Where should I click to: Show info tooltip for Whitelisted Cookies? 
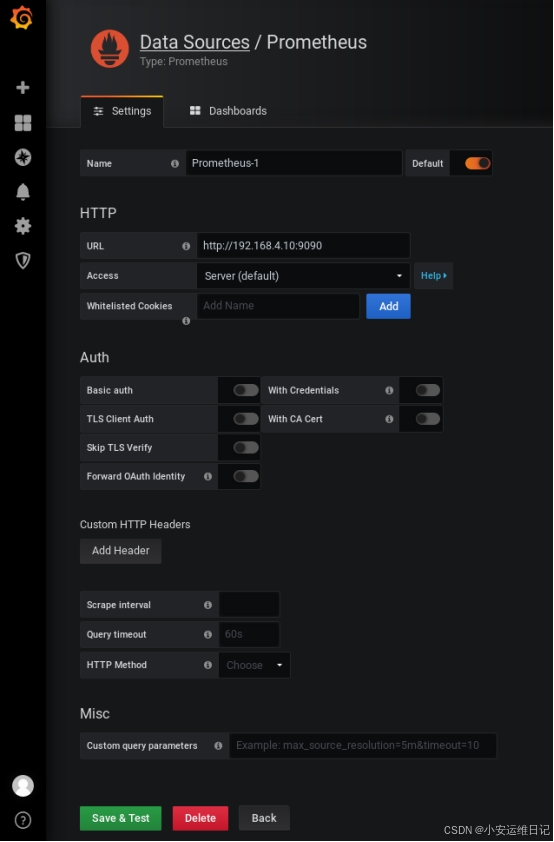tap(186, 321)
